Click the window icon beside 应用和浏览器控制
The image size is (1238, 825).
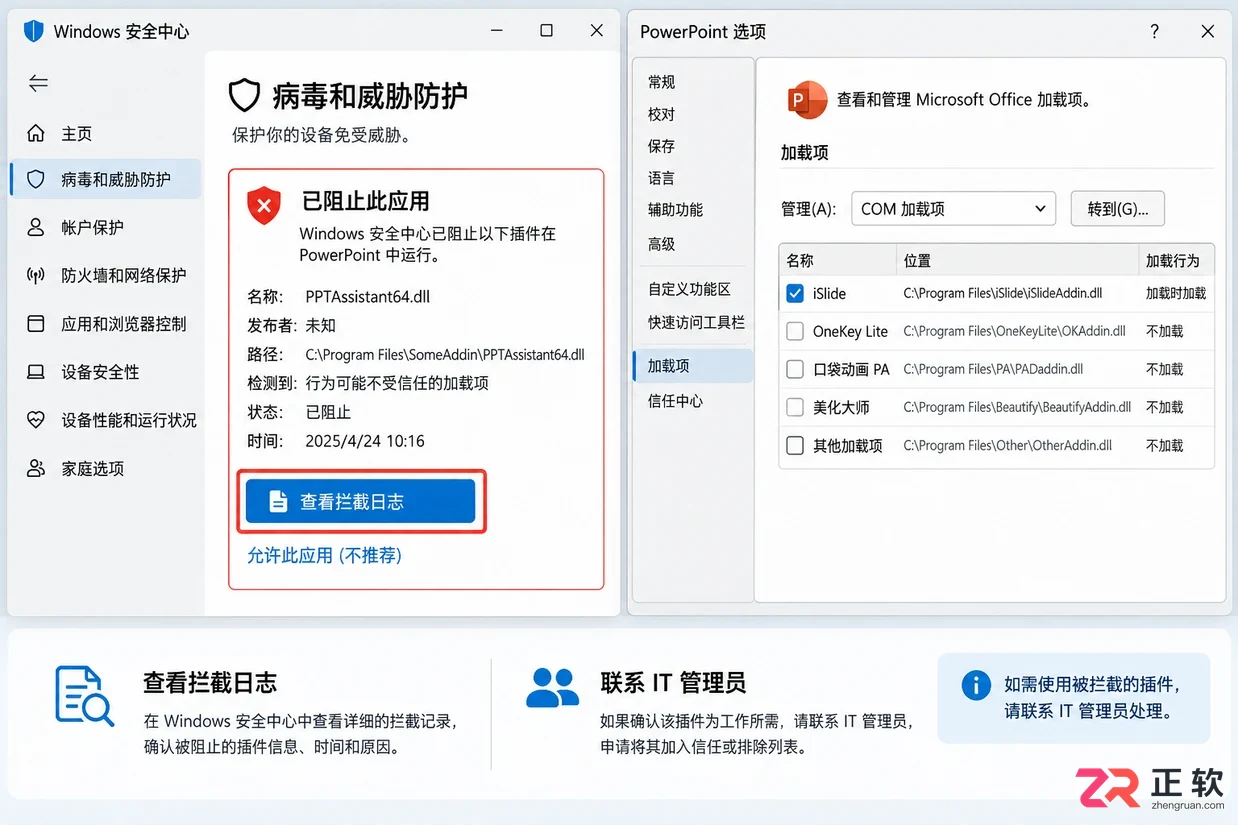36,323
